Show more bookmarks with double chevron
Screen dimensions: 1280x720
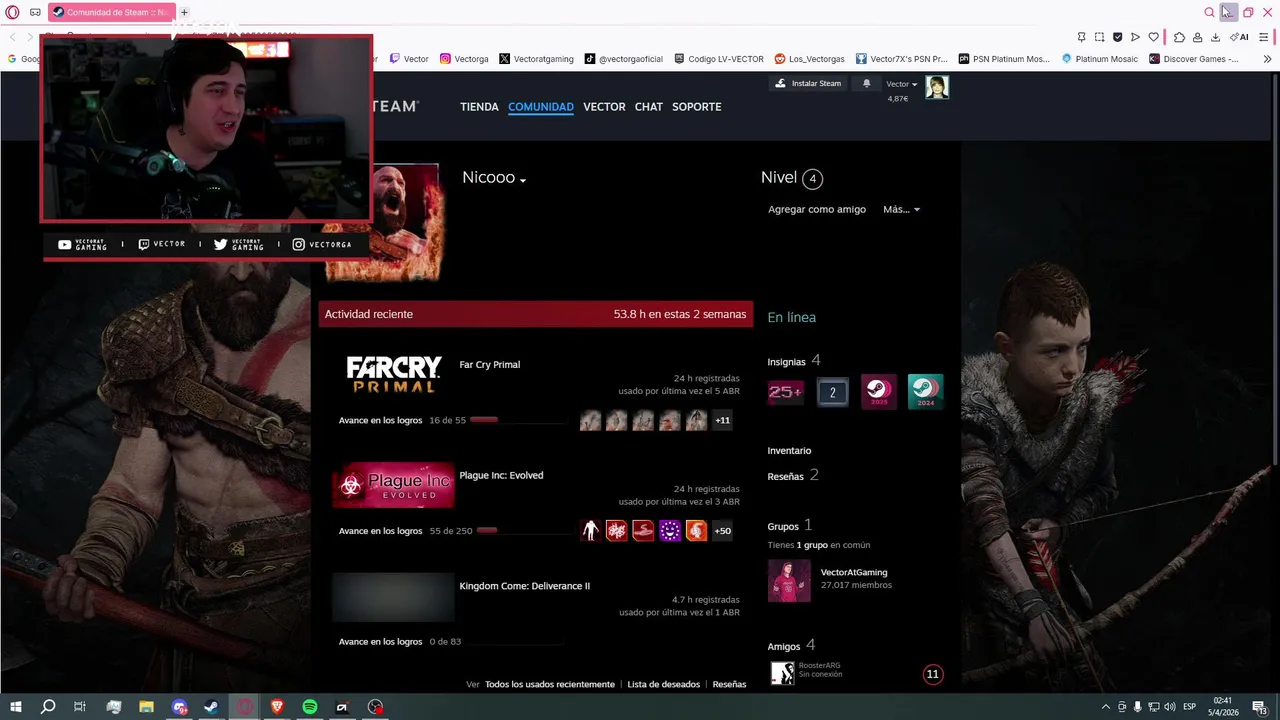click(1267, 59)
